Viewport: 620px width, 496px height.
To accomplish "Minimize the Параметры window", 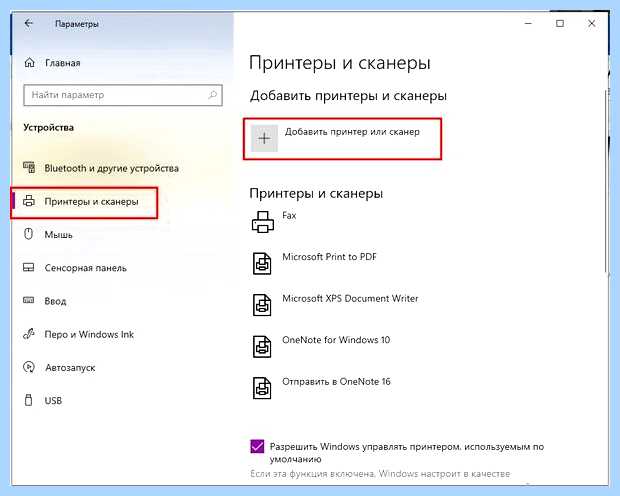I will [528, 23].
